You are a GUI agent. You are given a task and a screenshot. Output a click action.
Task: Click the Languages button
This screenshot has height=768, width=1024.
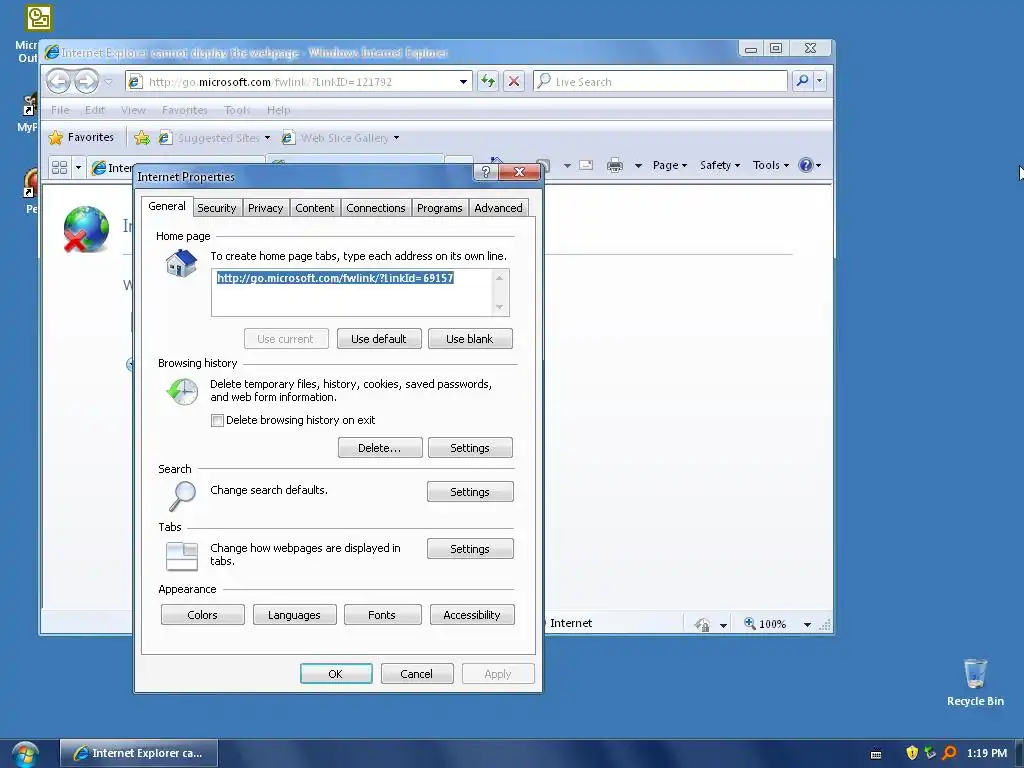294,615
